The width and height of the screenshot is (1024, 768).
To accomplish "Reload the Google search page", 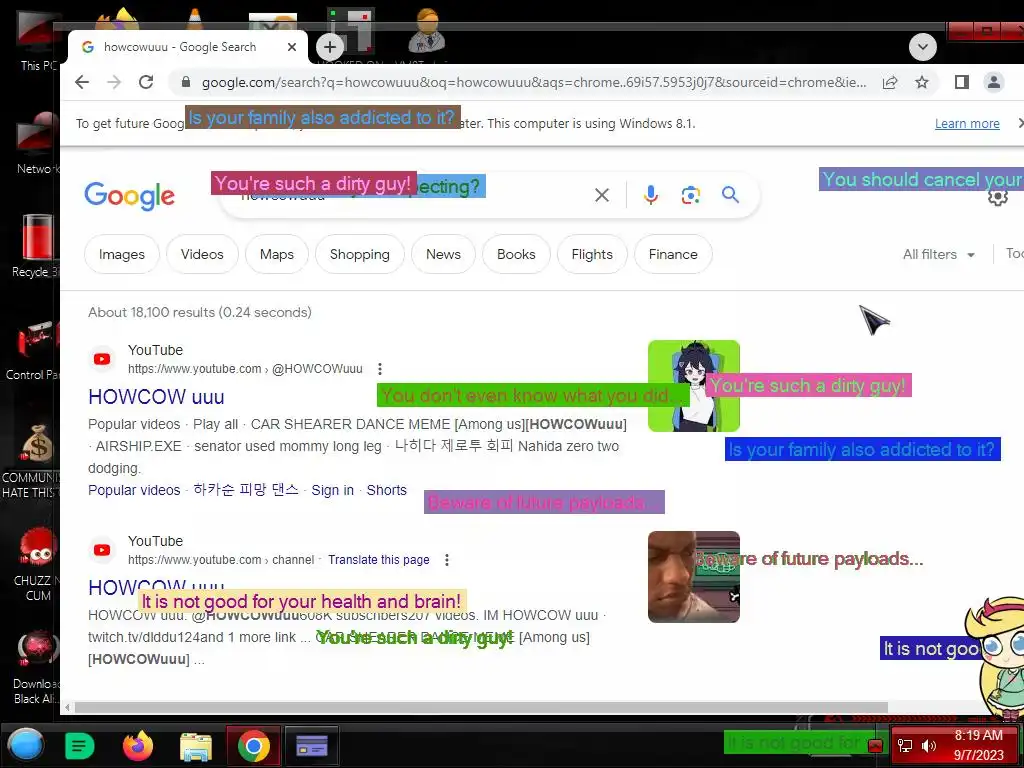I will (146, 82).
